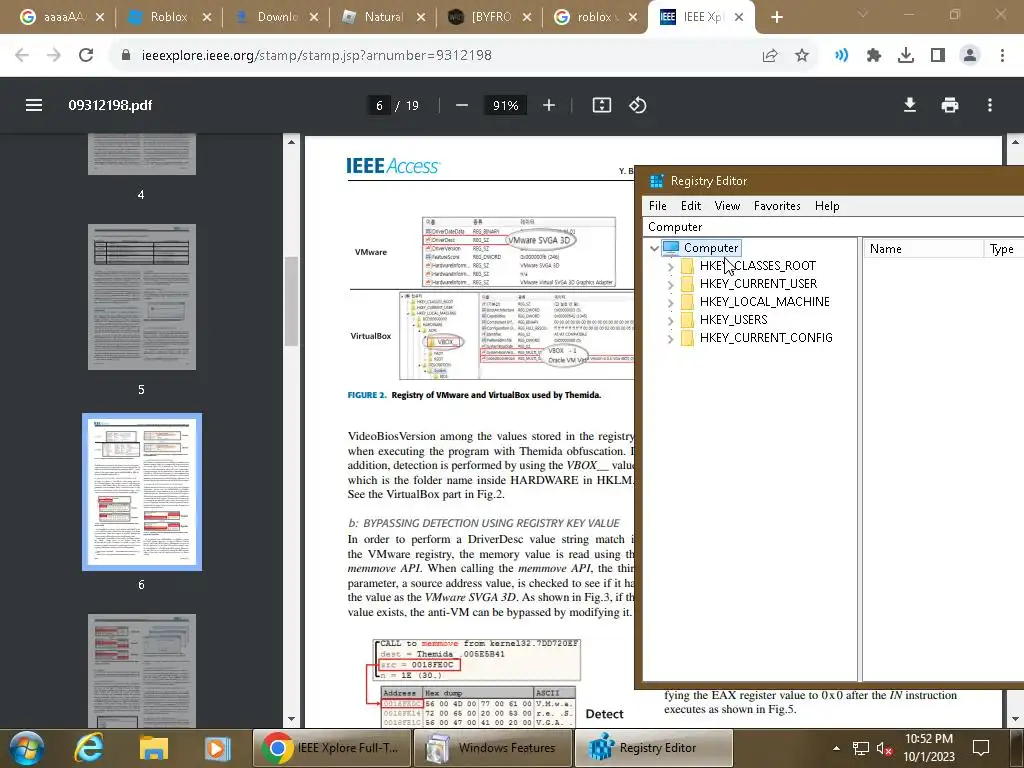Select the HKEY_LOCAL_MACHINE key
The height and width of the screenshot is (768, 1024).
765,302
